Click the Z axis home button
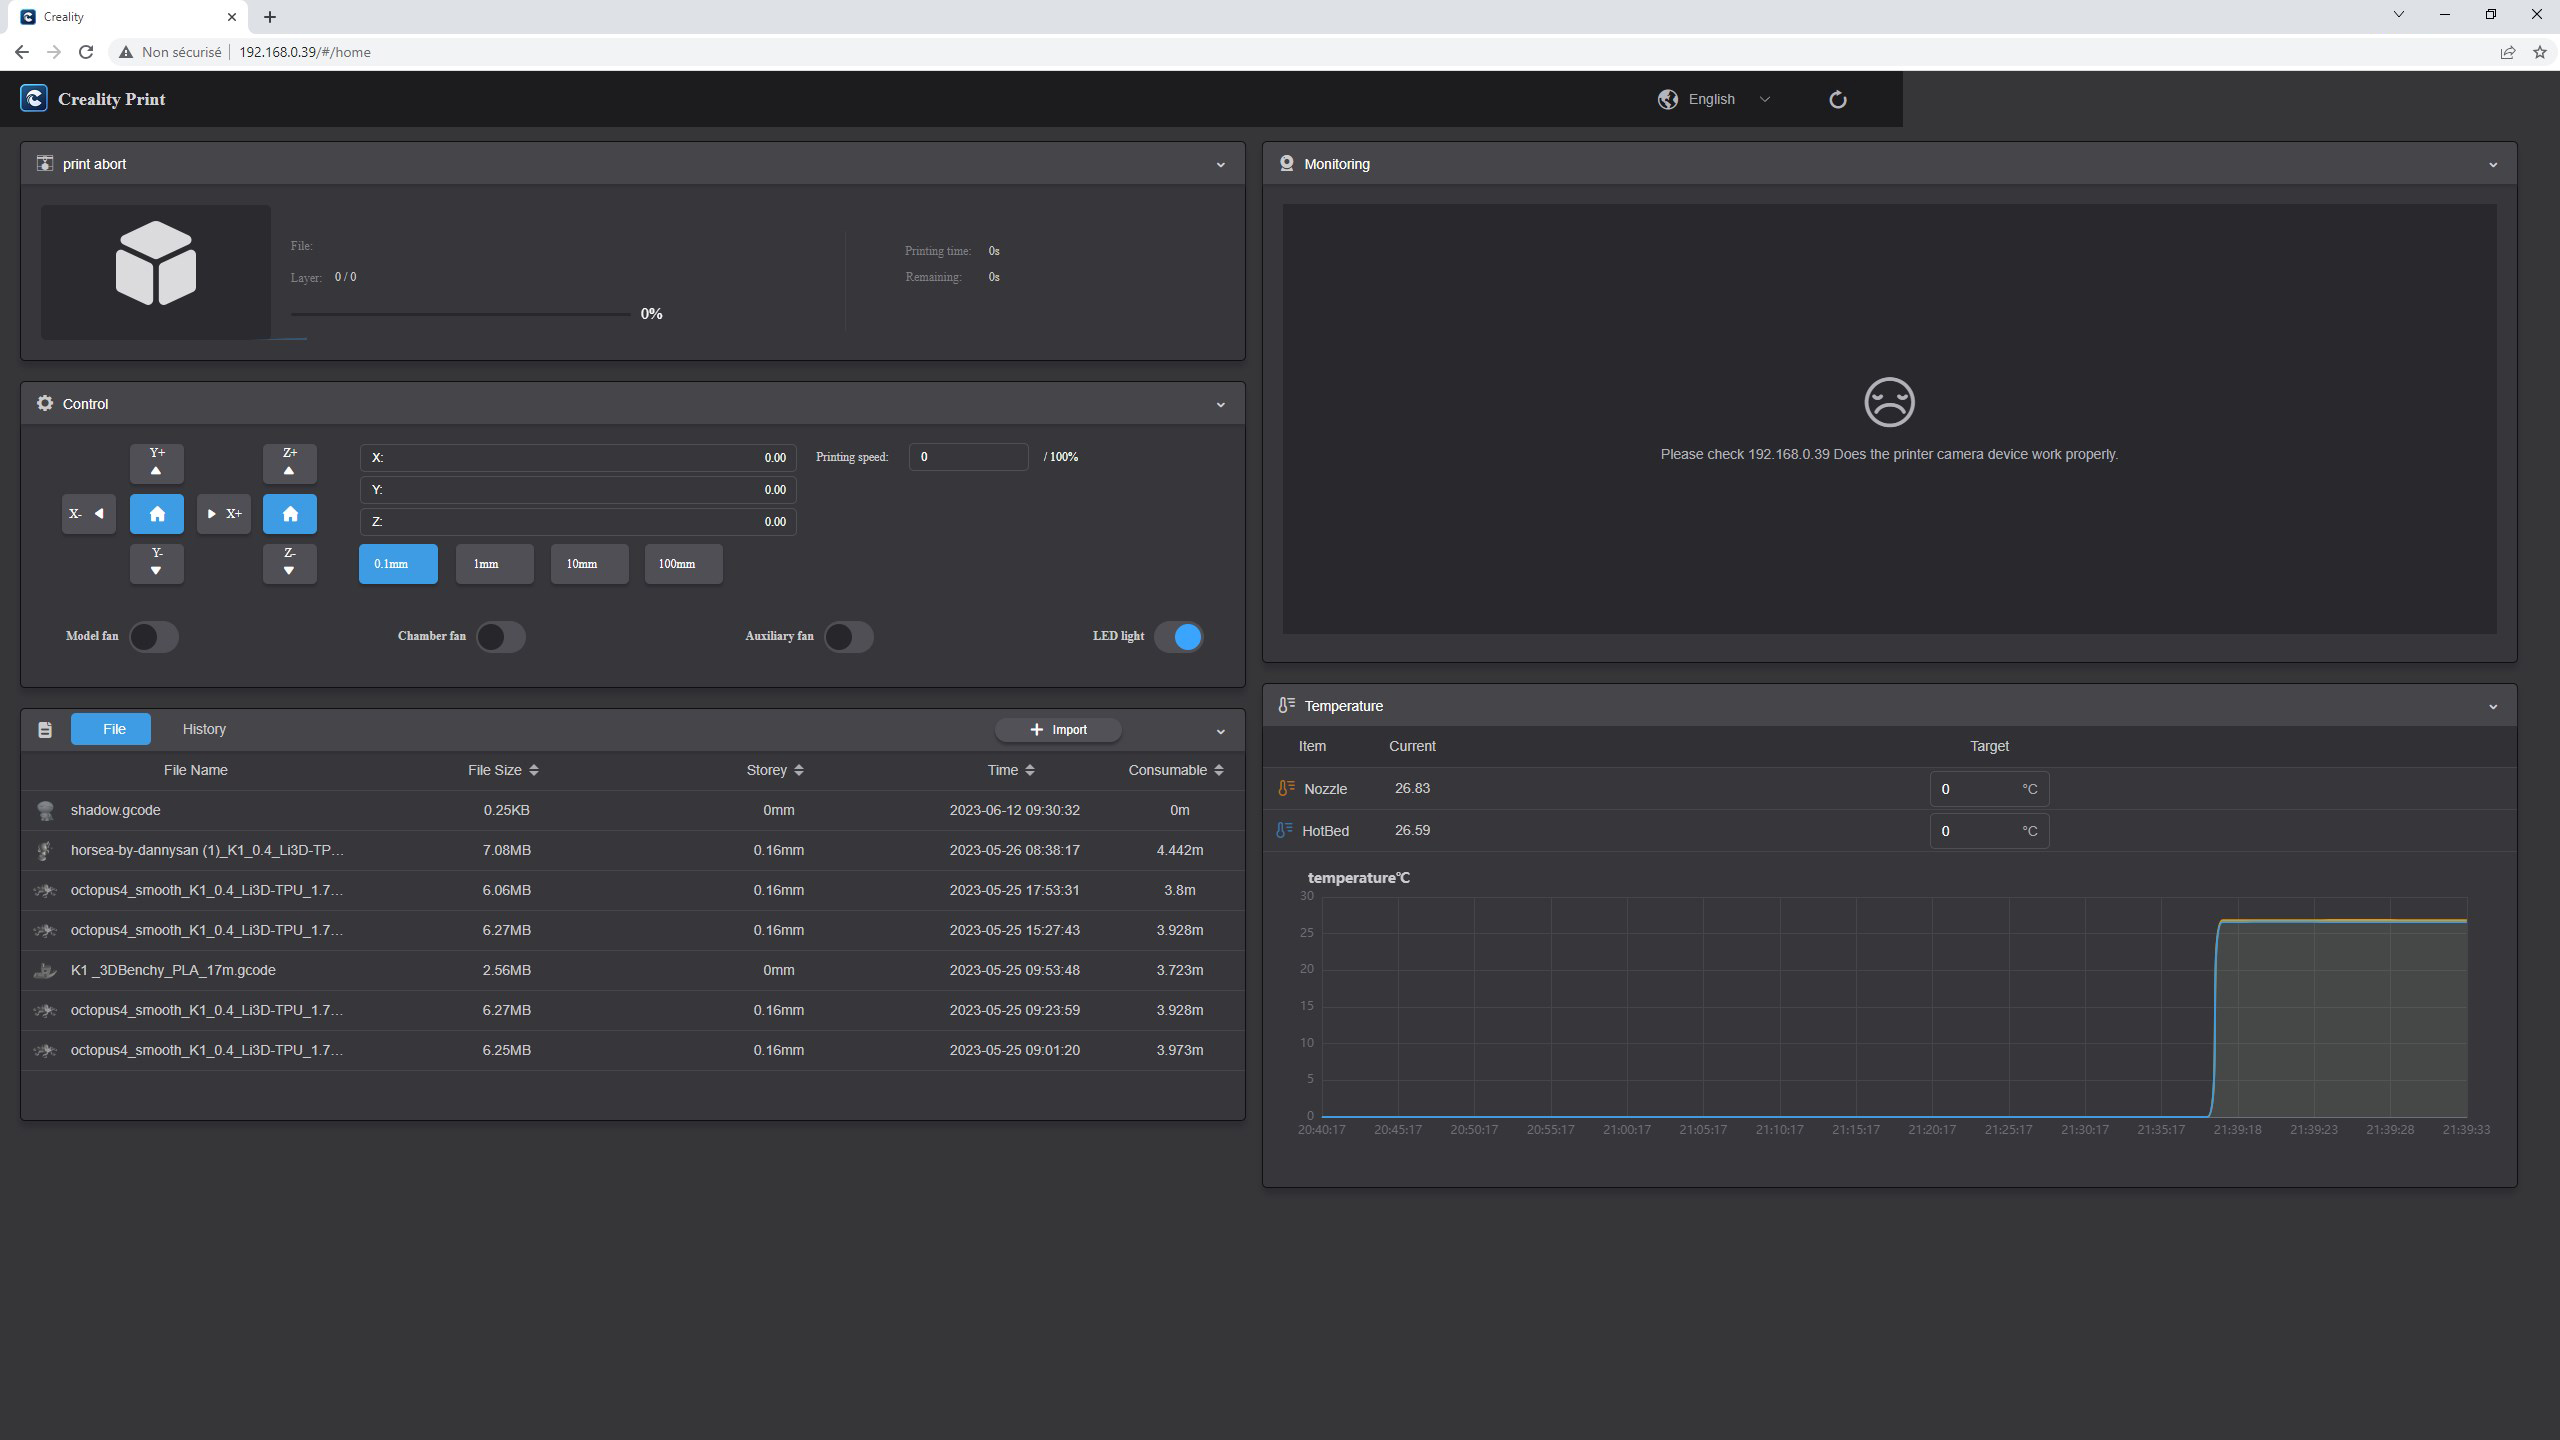 click(290, 514)
